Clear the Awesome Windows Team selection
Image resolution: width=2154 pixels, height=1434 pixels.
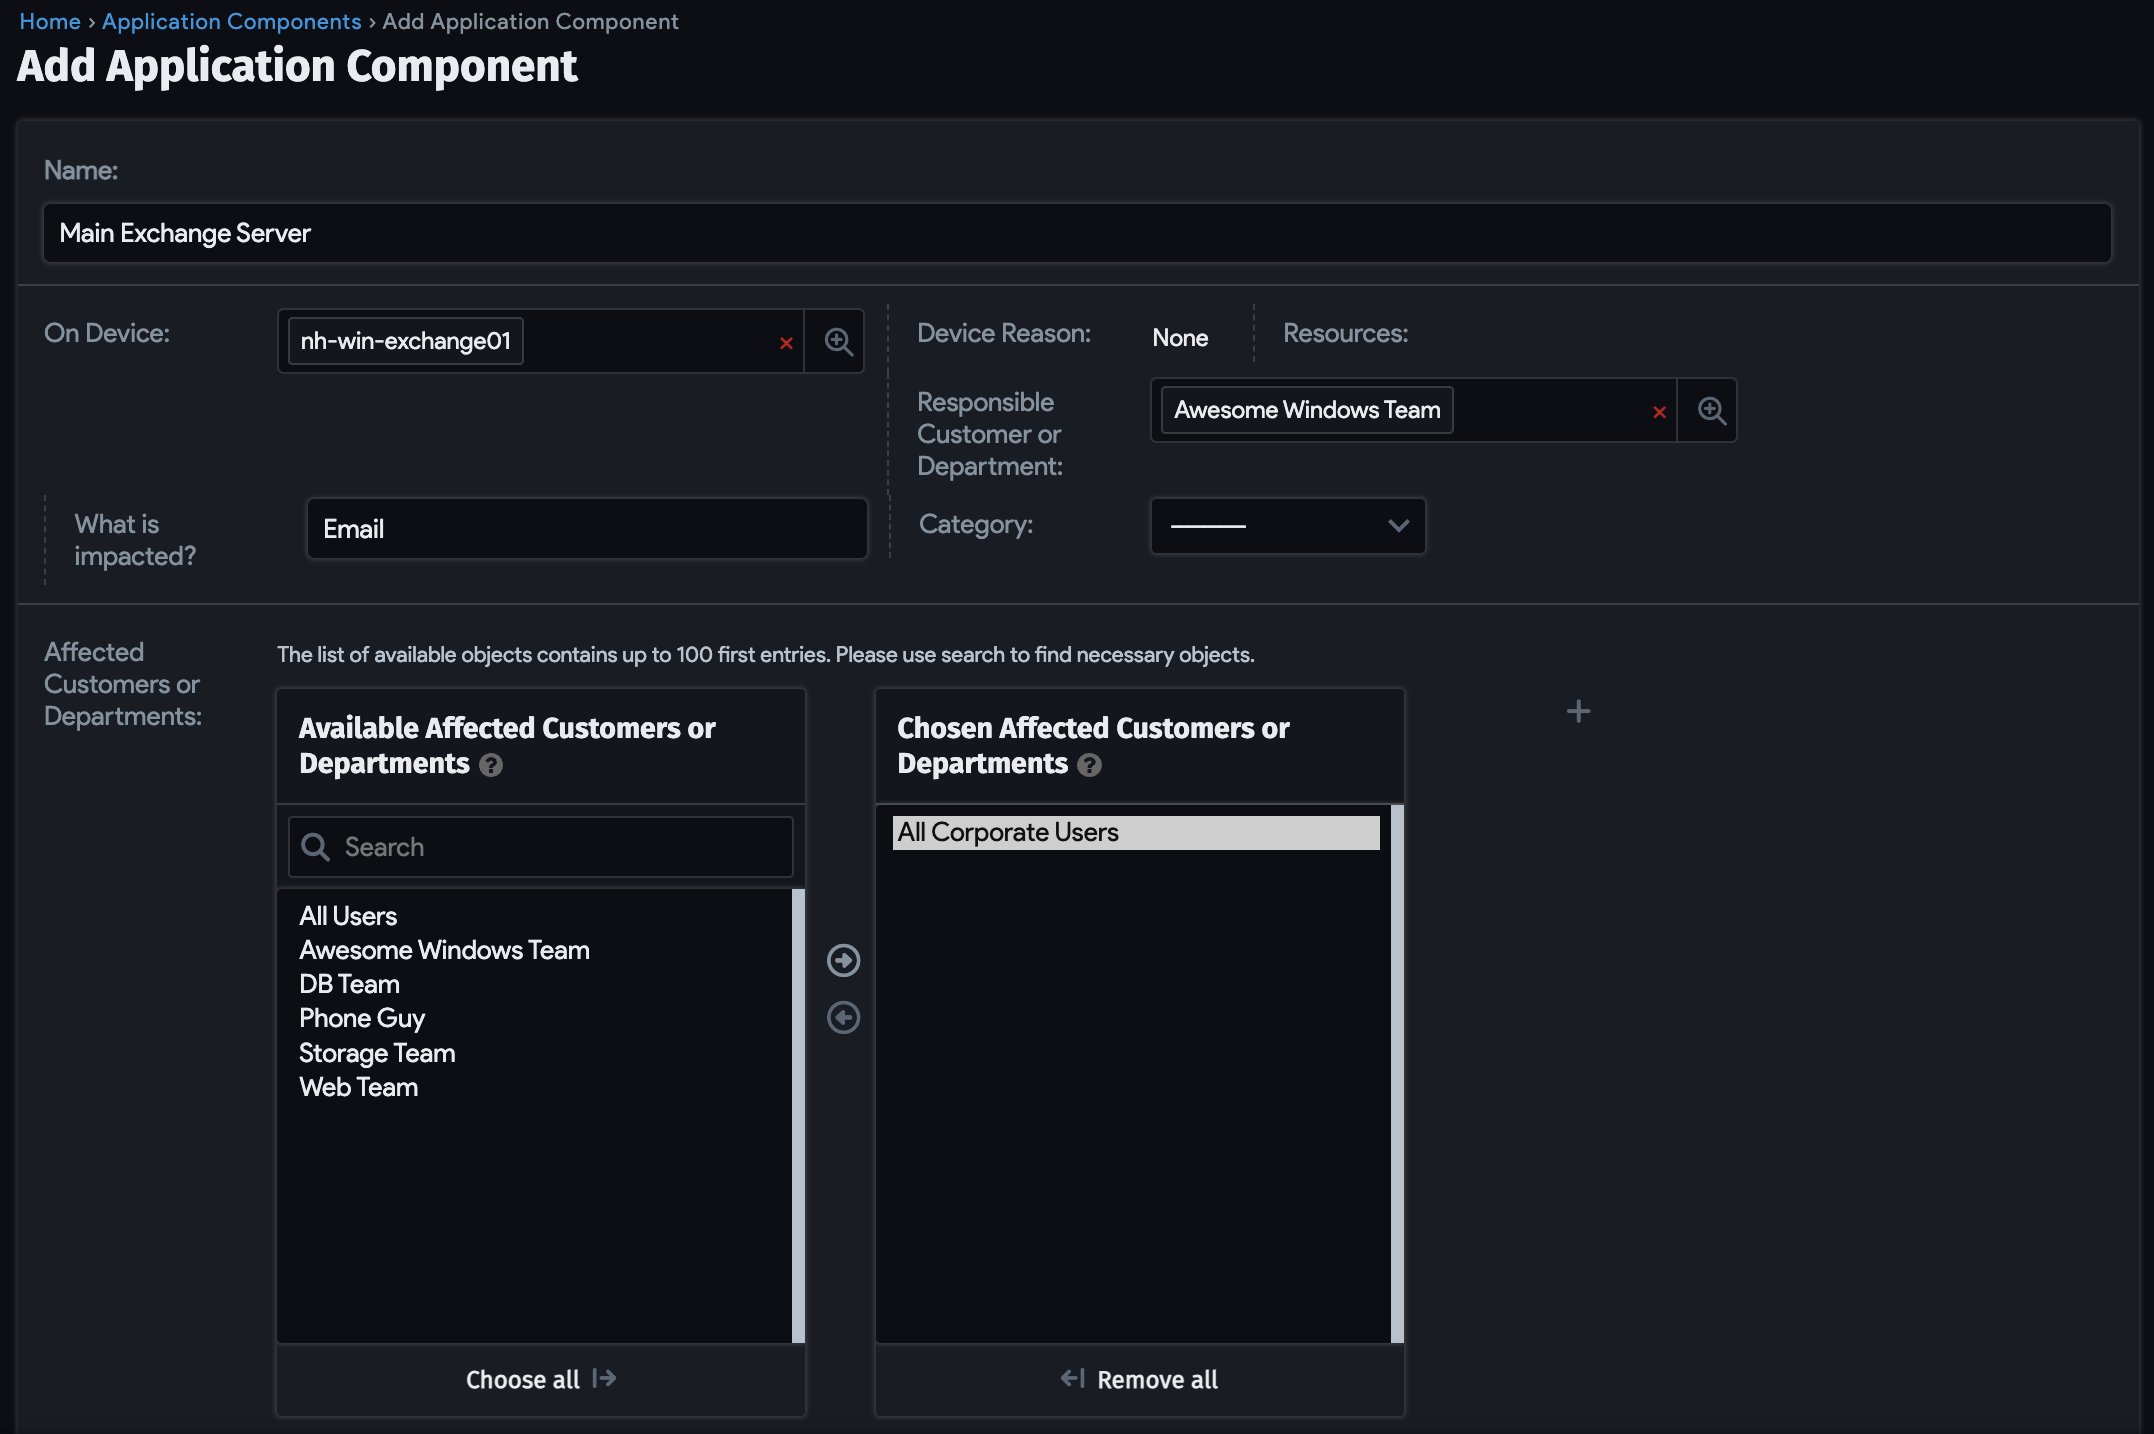pyautogui.click(x=1659, y=411)
